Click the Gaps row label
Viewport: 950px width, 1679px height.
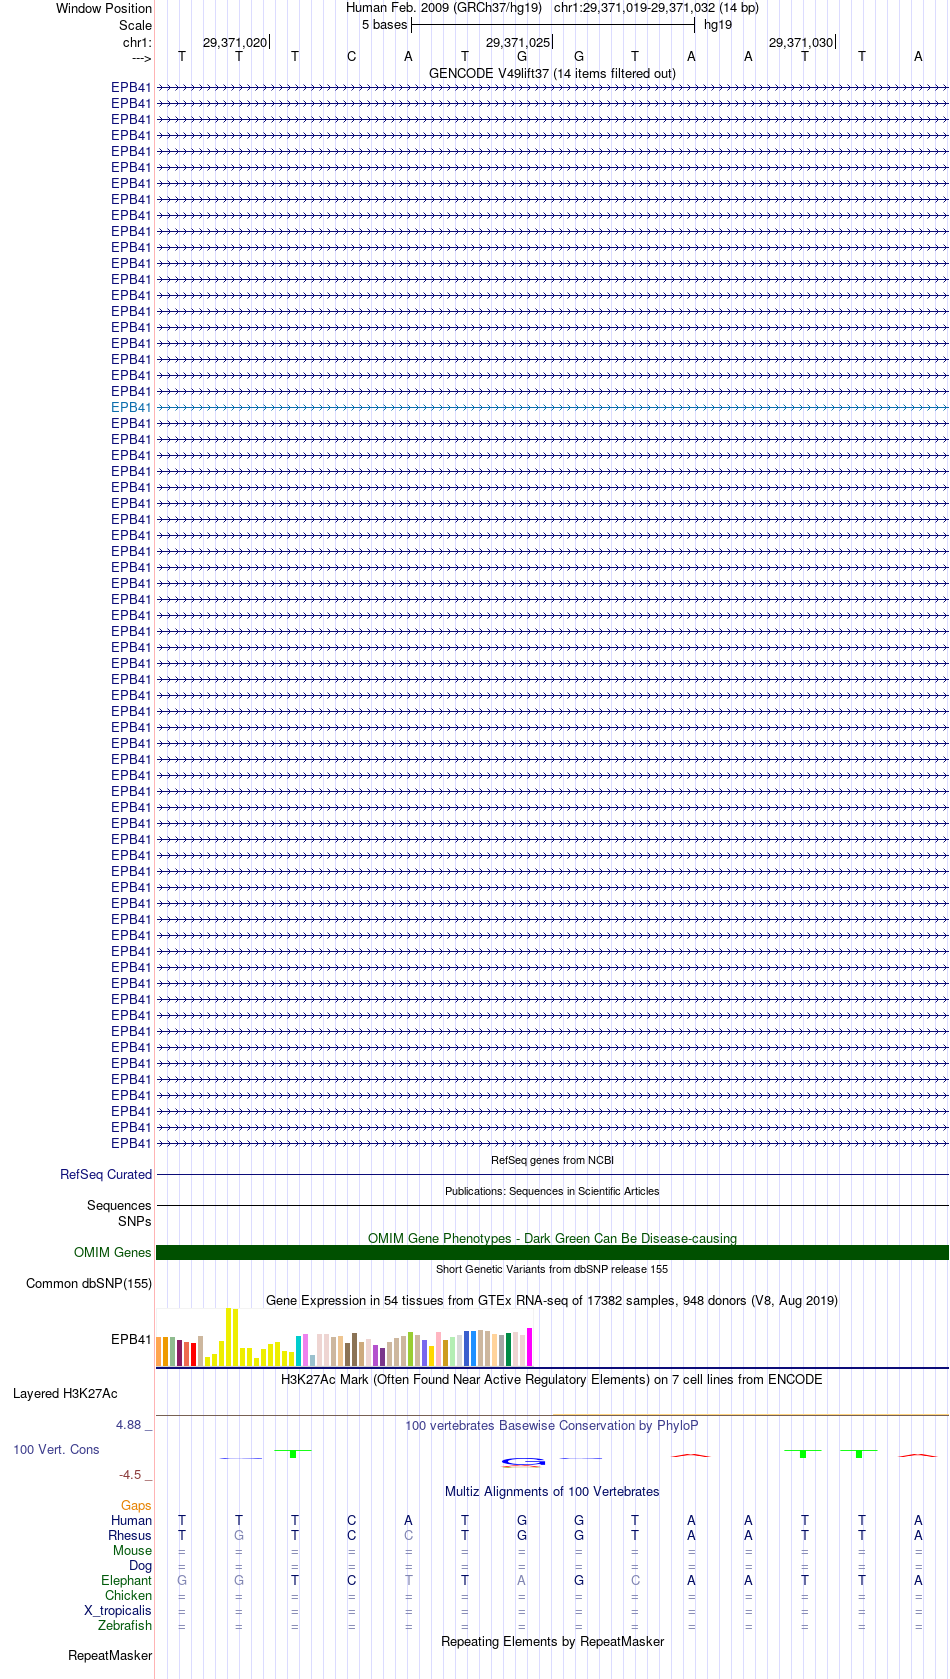[136, 1505]
